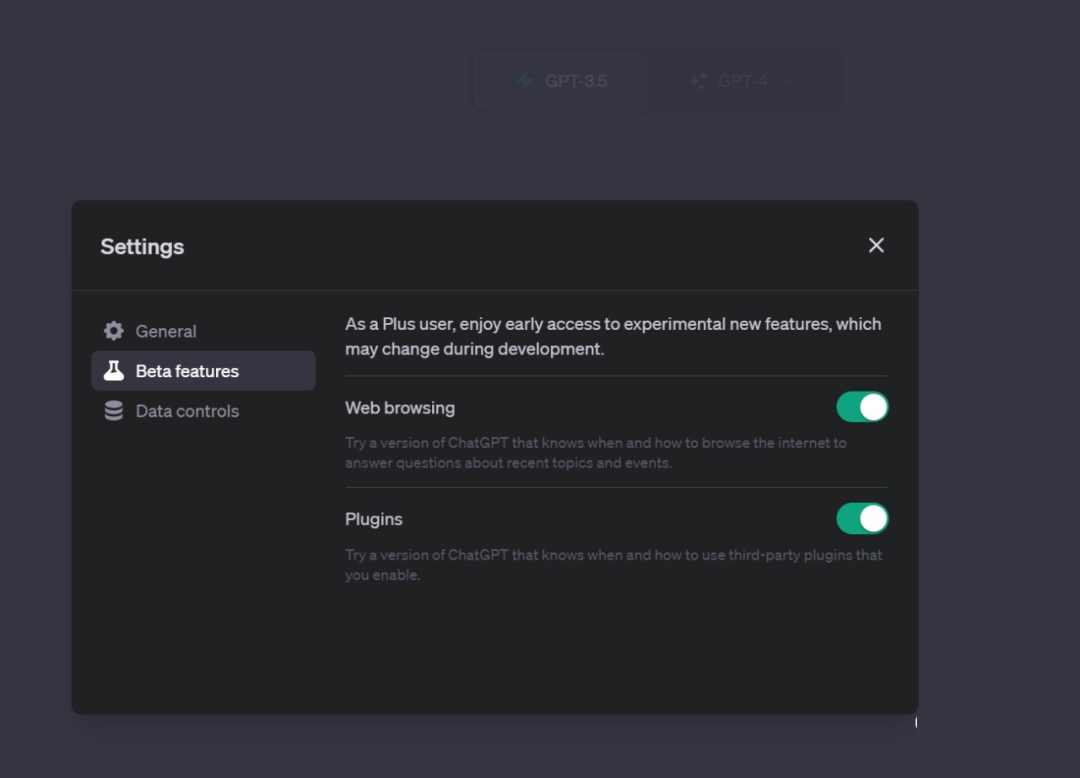Click the 'As a Plus user' description text
This screenshot has width=1080, height=778.
pyautogui.click(x=613, y=336)
